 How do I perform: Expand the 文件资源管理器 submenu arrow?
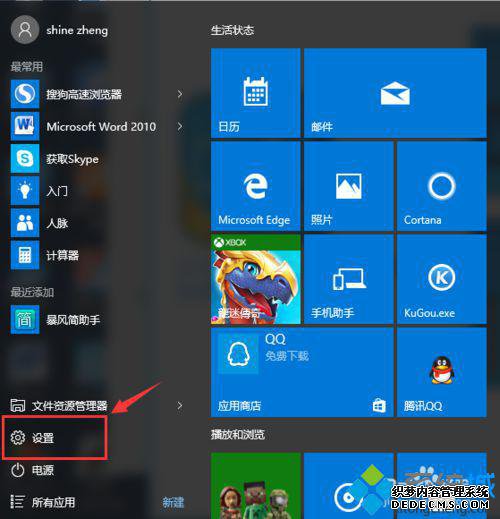pyautogui.click(x=180, y=406)
